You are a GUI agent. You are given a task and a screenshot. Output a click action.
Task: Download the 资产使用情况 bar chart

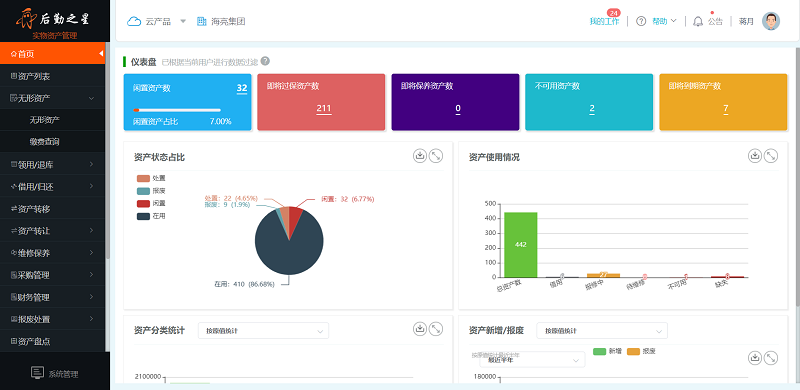755,156
